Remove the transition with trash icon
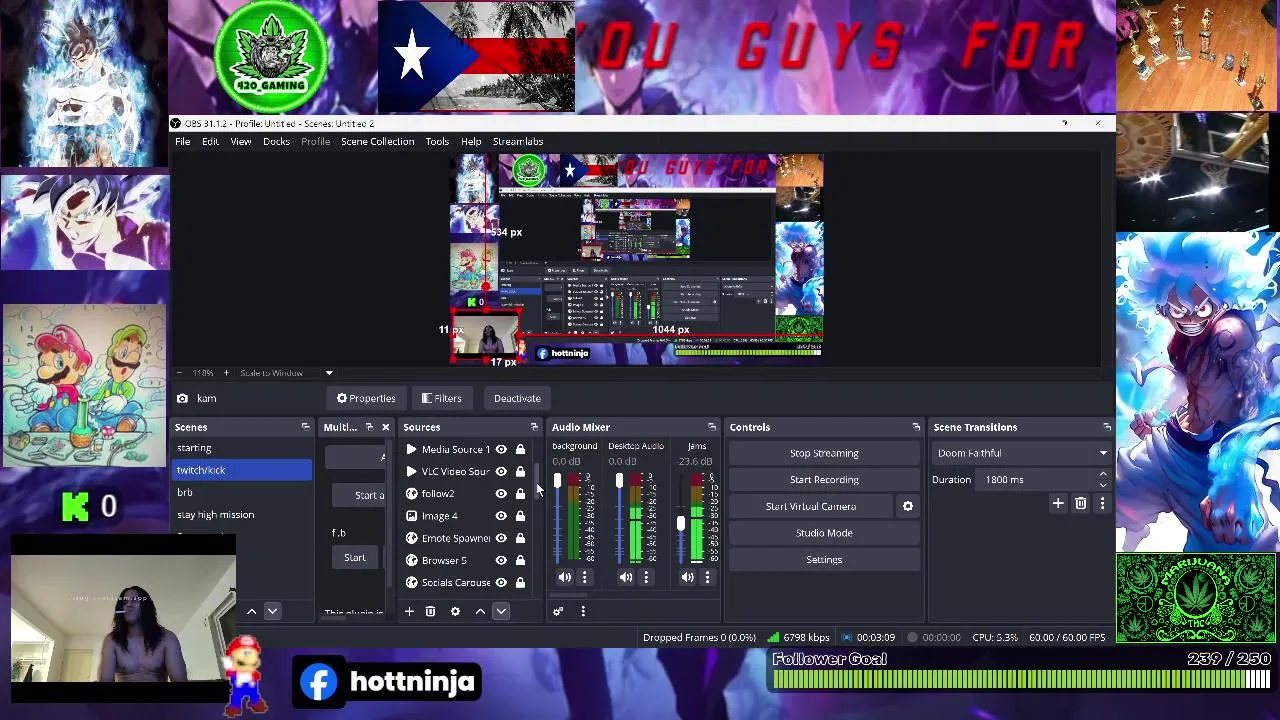Screen dimensions: 1280x720 pos(1081,504)
